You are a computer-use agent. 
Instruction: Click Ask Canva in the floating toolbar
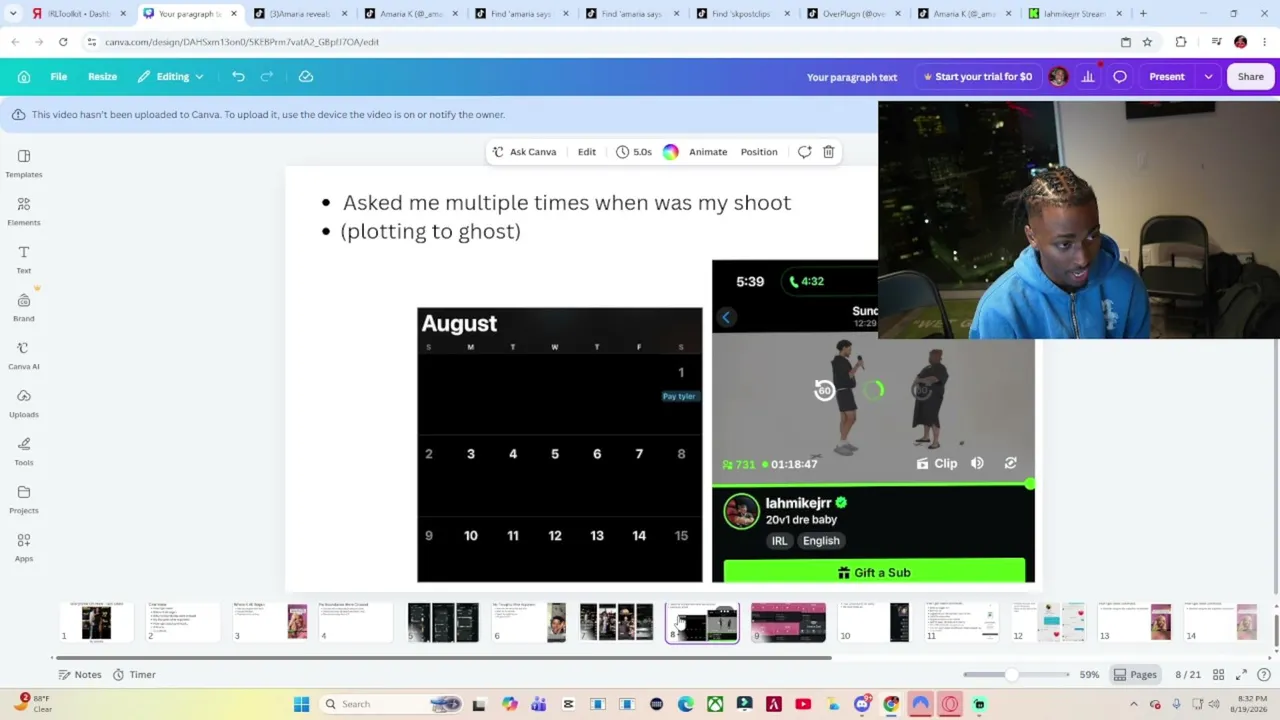524,152
